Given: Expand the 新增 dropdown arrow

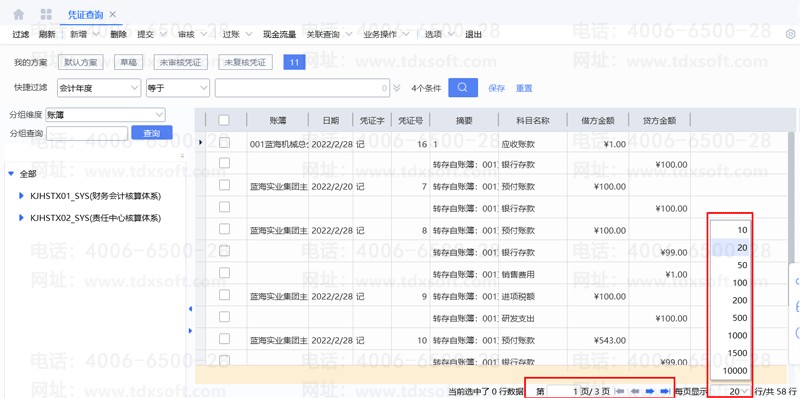Looking at the screenshot, I should point(95,34).
